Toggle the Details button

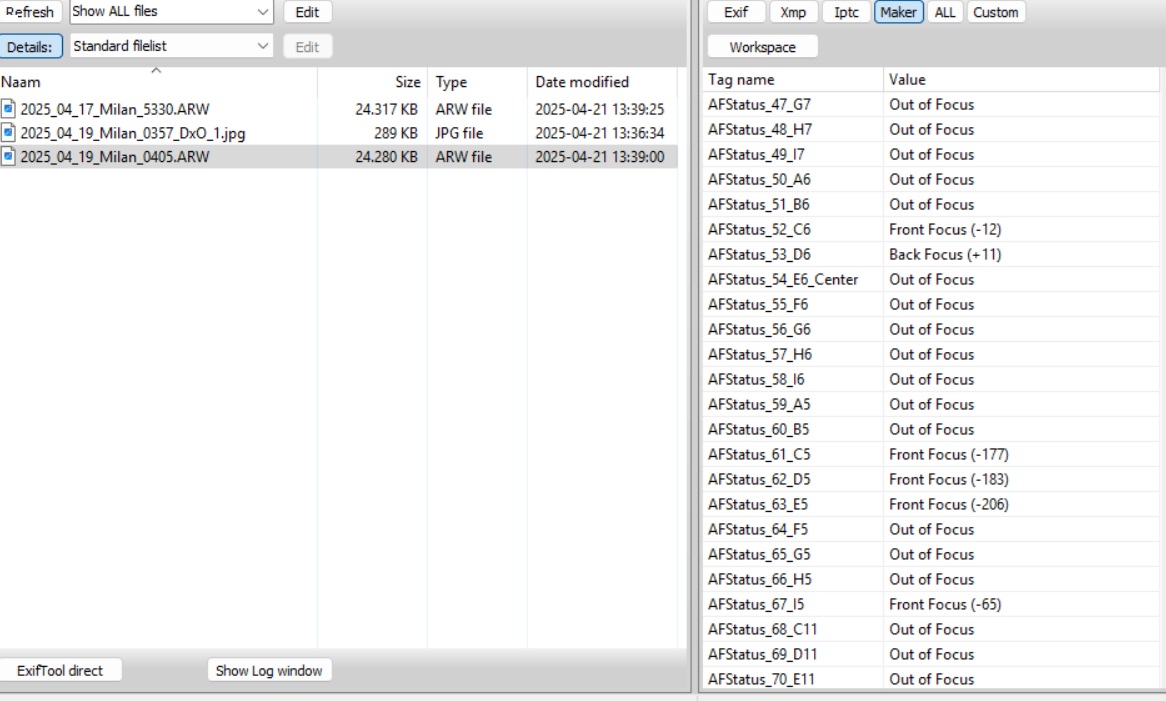[30, 47]
